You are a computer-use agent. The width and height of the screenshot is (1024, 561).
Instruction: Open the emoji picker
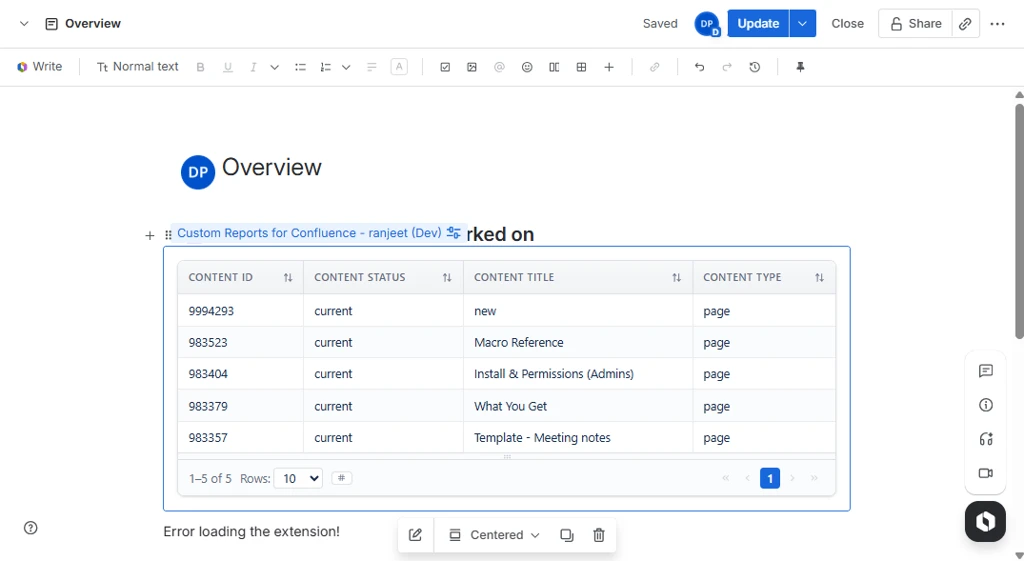pos(526,67)
